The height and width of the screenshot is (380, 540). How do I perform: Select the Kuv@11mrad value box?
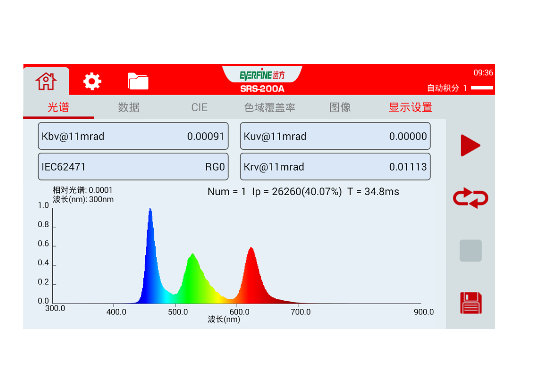(335, 136)
